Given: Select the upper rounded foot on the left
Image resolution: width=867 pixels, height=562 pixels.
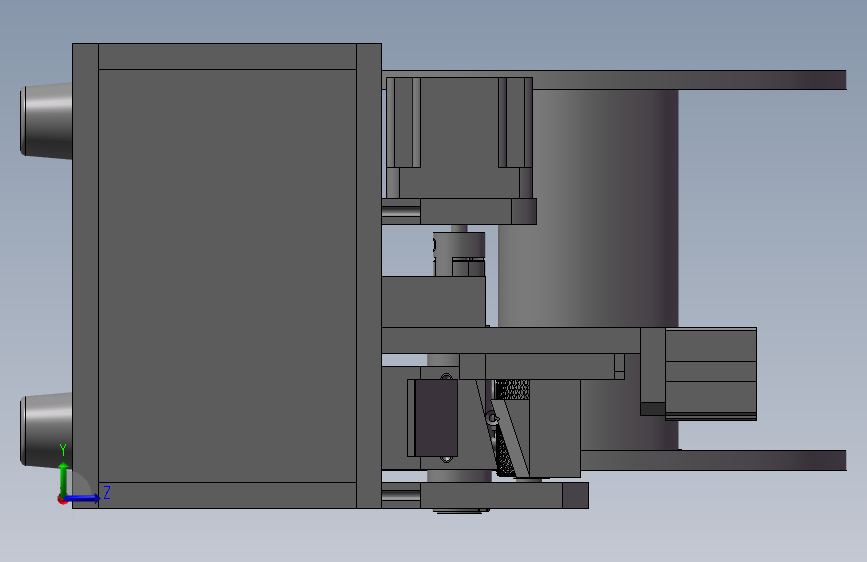Looking at the screenshot, I should point(46,121).
